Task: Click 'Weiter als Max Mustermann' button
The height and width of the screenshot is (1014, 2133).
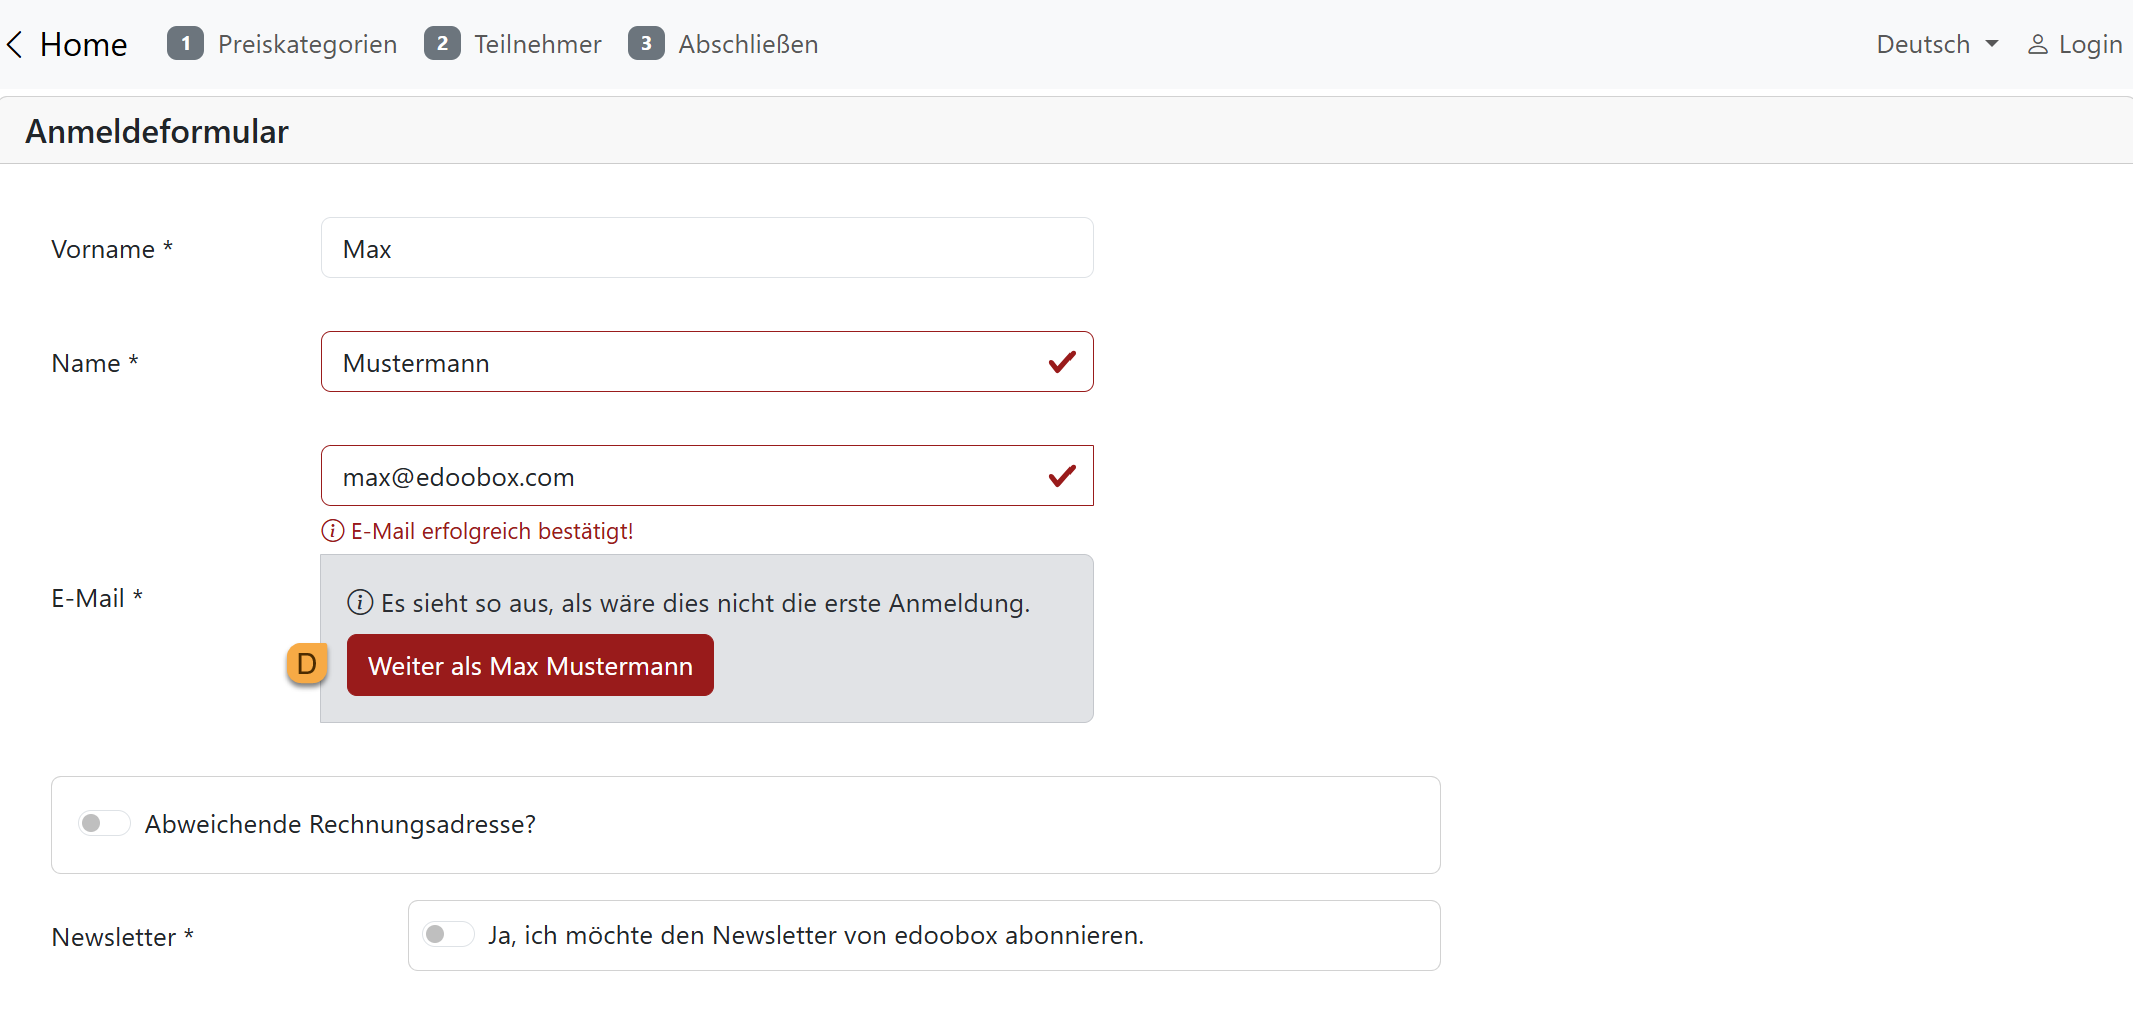Action: click(530, 665)
